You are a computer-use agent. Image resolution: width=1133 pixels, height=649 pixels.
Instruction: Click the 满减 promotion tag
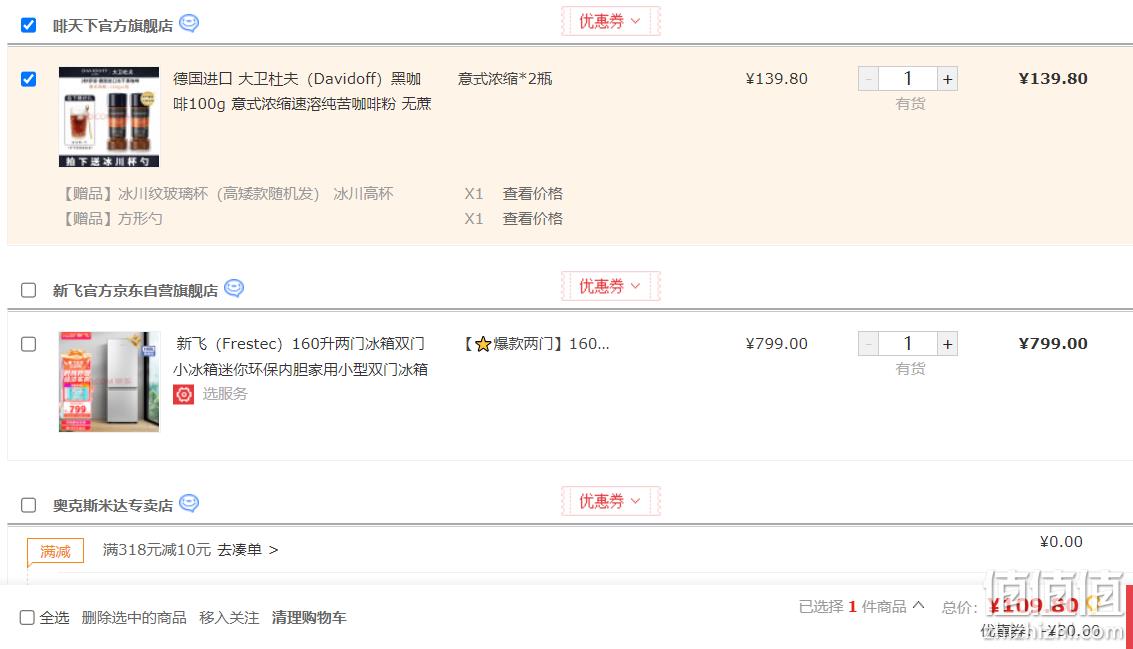coord(56,551)
